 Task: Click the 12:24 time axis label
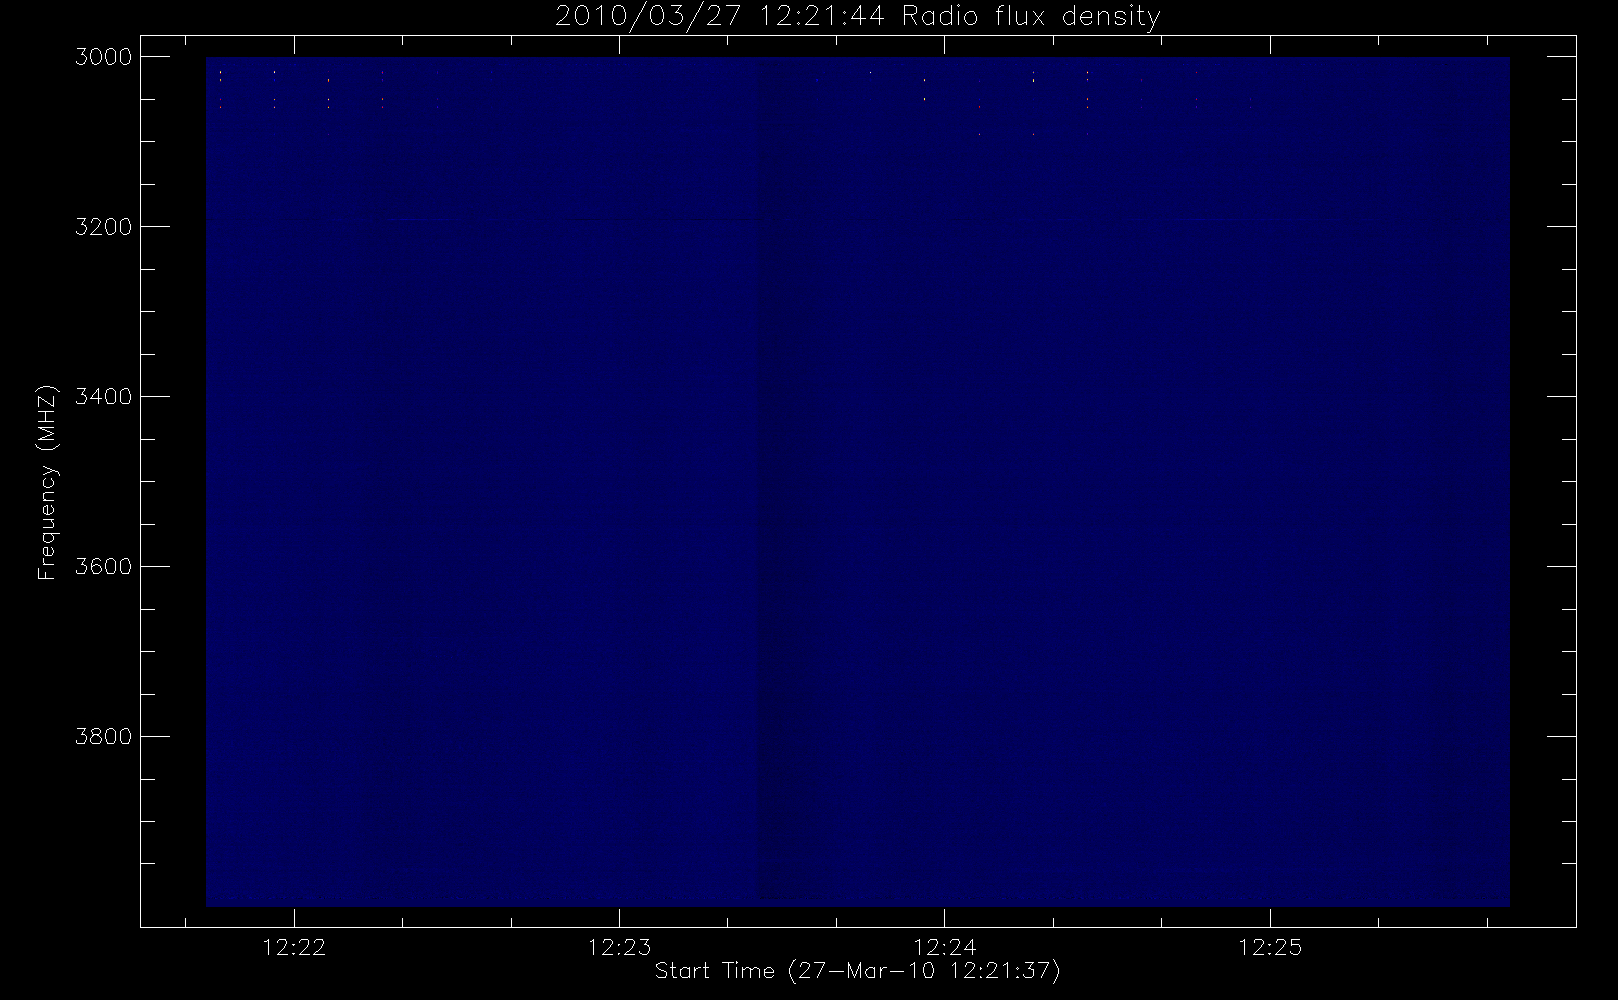(945, 947)
